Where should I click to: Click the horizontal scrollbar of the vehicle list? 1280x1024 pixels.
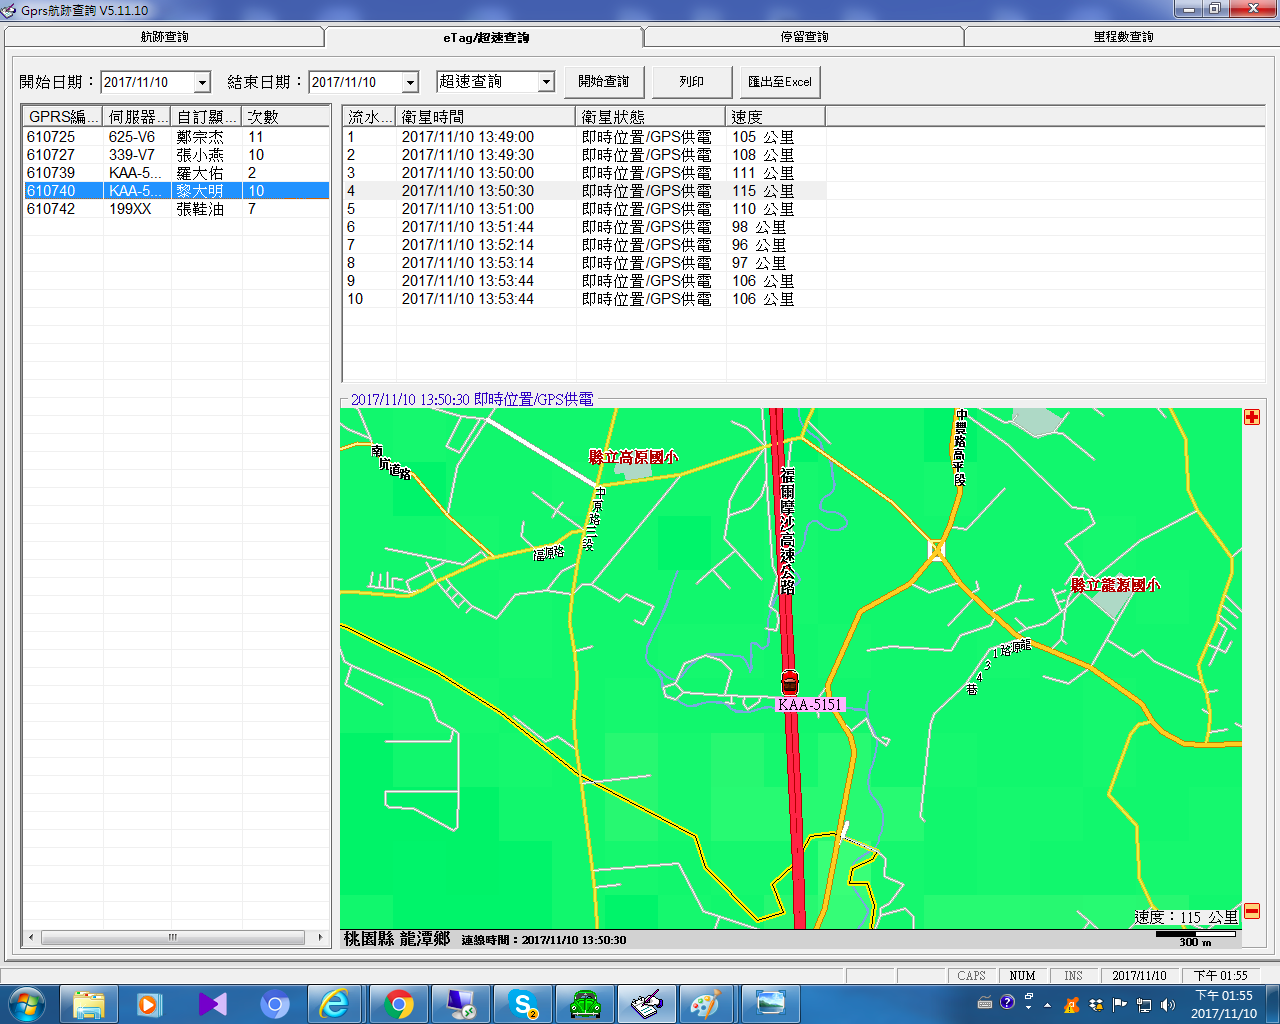pyautogui.click(x=173, y=937)
